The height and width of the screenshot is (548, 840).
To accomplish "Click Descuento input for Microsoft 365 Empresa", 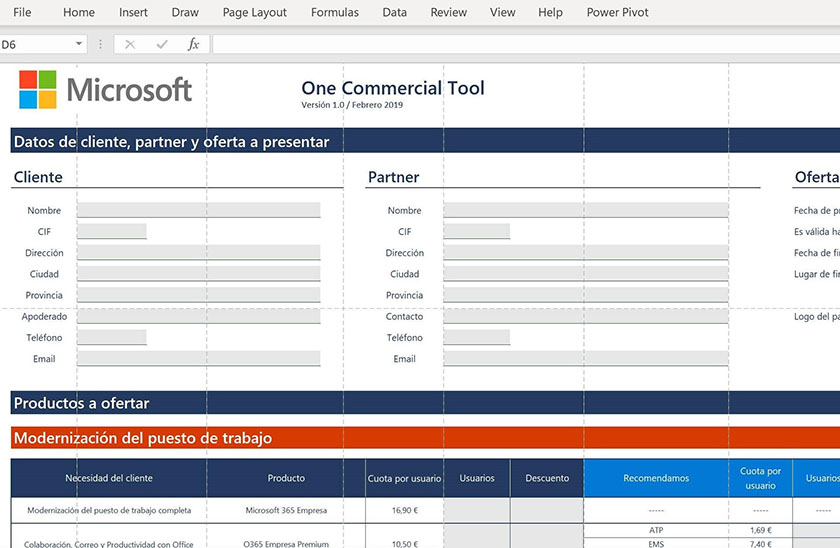I will (547, 510).
